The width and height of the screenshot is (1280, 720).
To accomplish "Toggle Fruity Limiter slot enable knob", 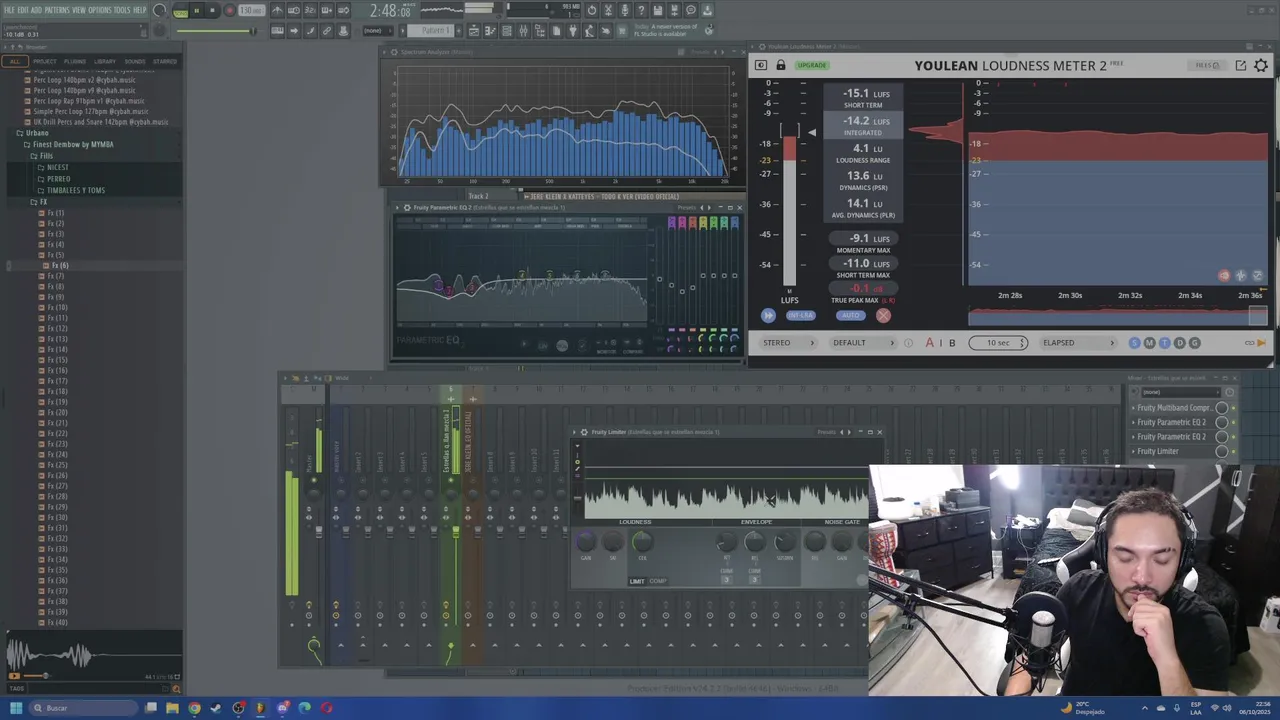I will [x=1222, y=451].
